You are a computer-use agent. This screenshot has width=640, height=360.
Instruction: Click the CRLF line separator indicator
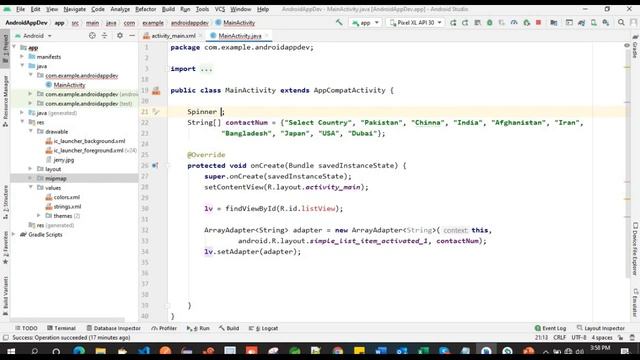point(559,338)
